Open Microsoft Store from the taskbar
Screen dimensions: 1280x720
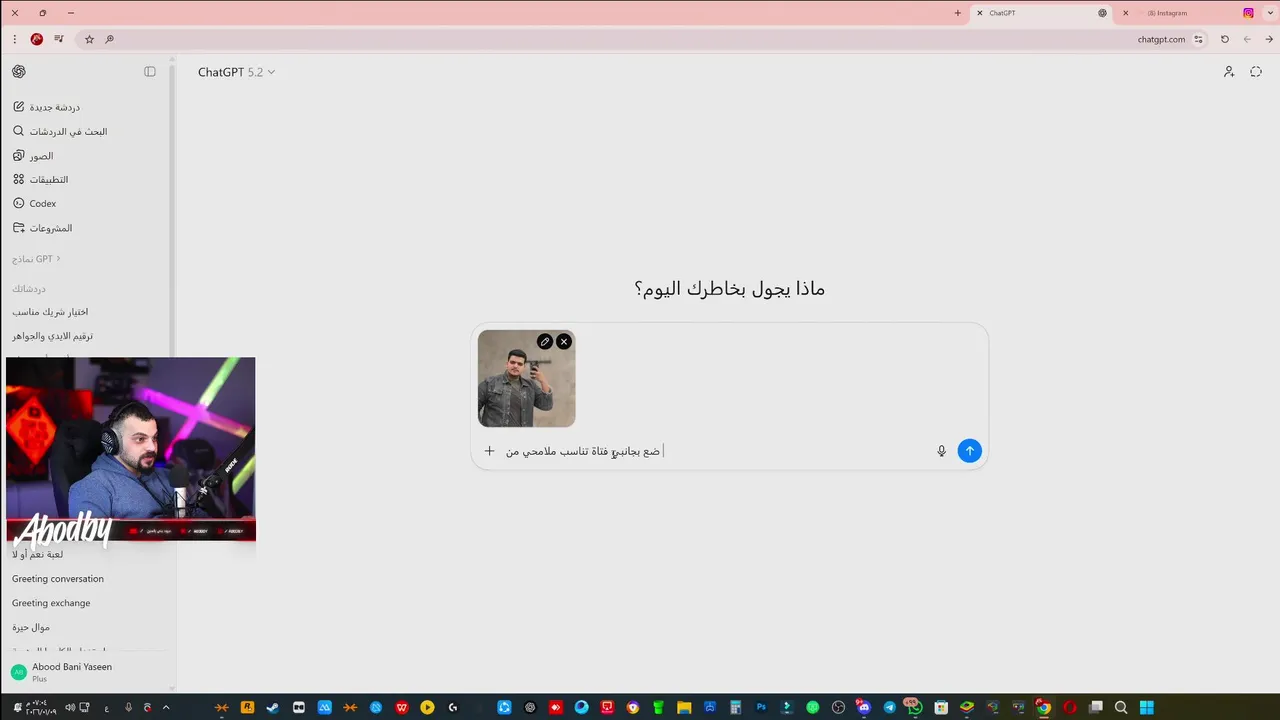[941, 707]
